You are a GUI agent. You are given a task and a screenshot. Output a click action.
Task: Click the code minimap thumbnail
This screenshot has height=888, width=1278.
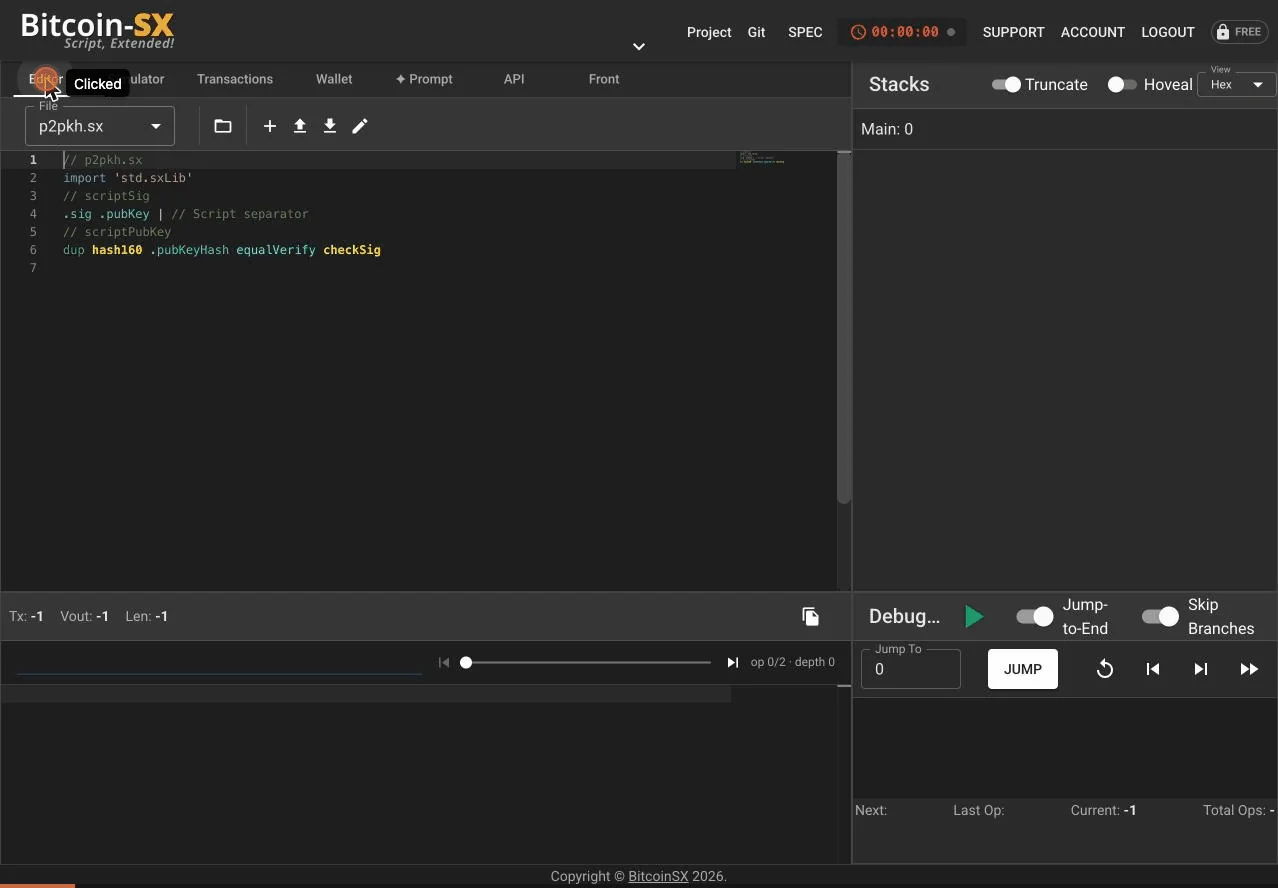point(762,158)
